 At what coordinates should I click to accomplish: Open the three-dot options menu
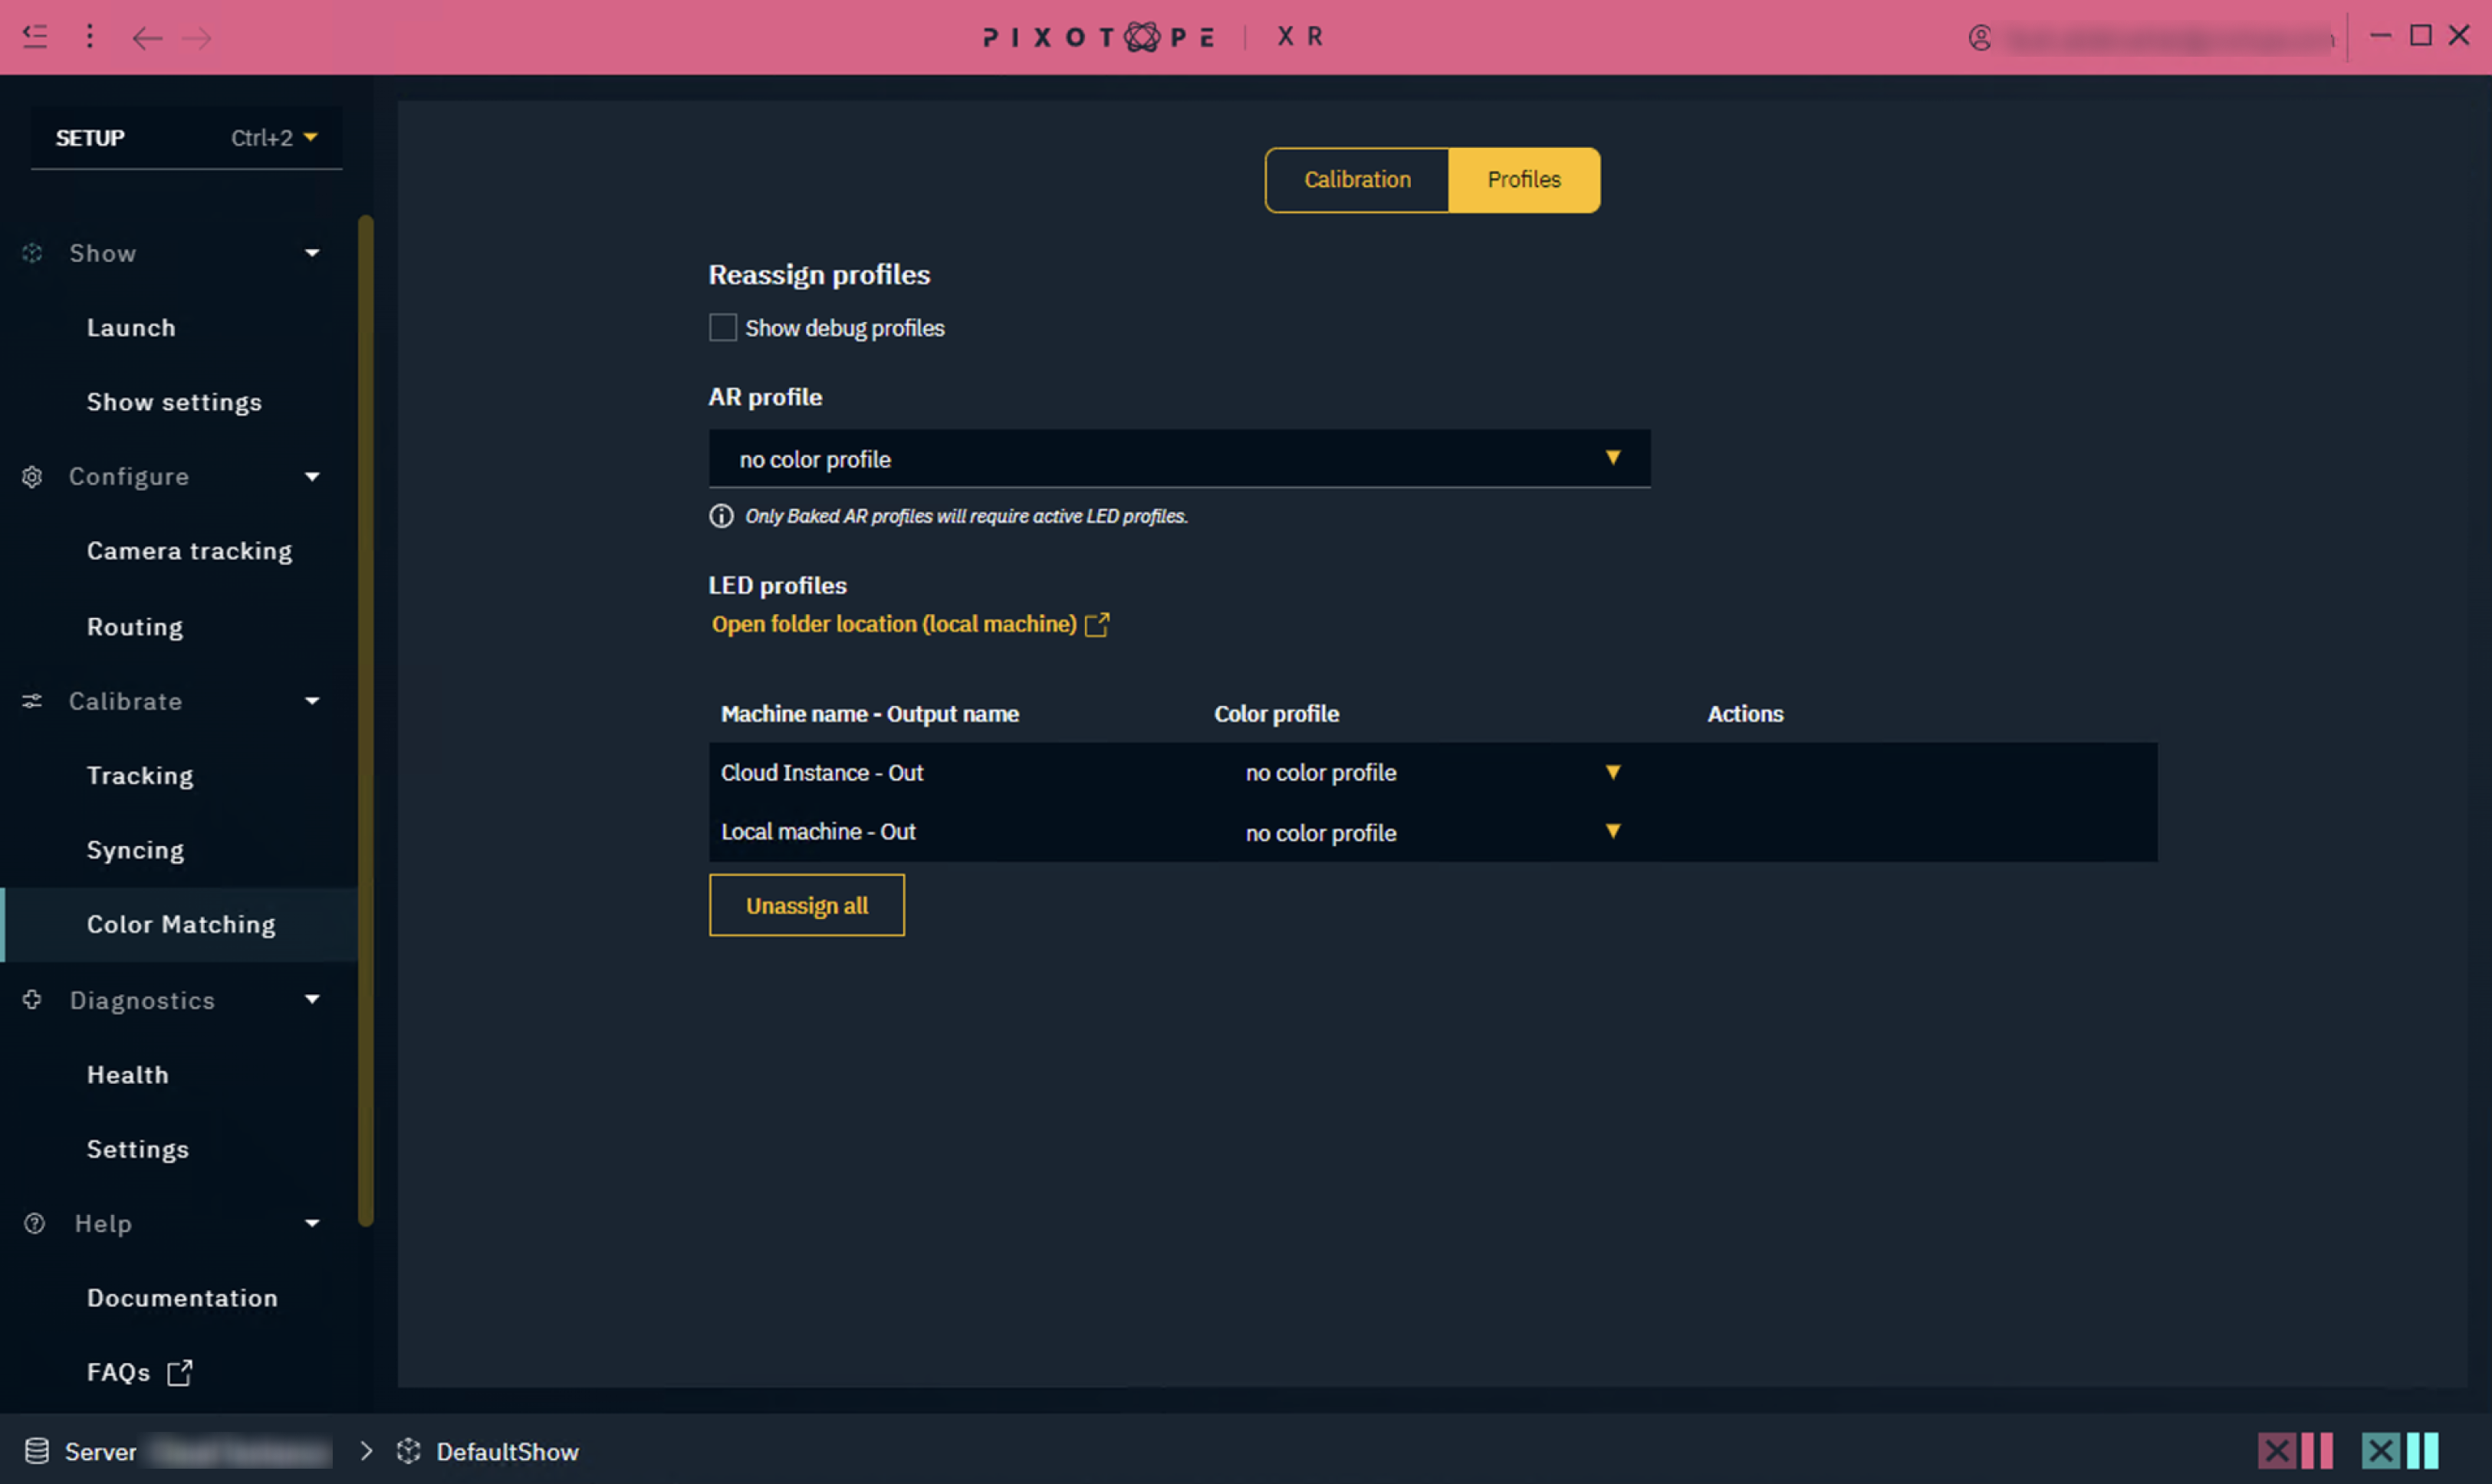[90, 37]
